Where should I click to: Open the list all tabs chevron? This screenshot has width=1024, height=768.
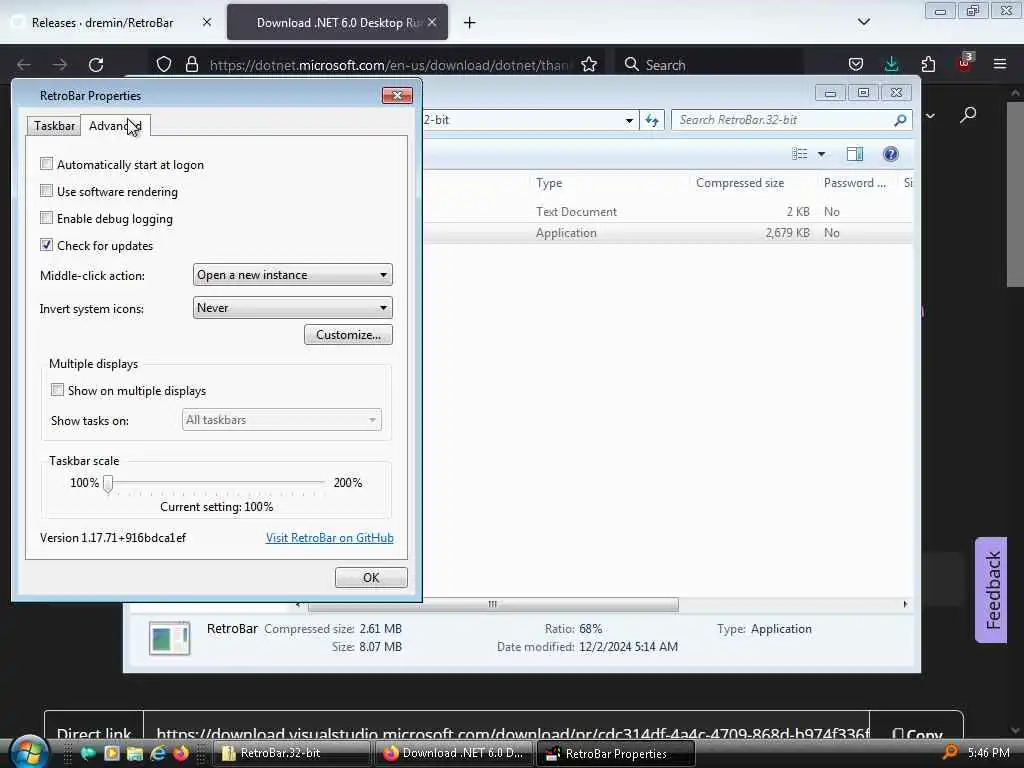pos(863,22)
